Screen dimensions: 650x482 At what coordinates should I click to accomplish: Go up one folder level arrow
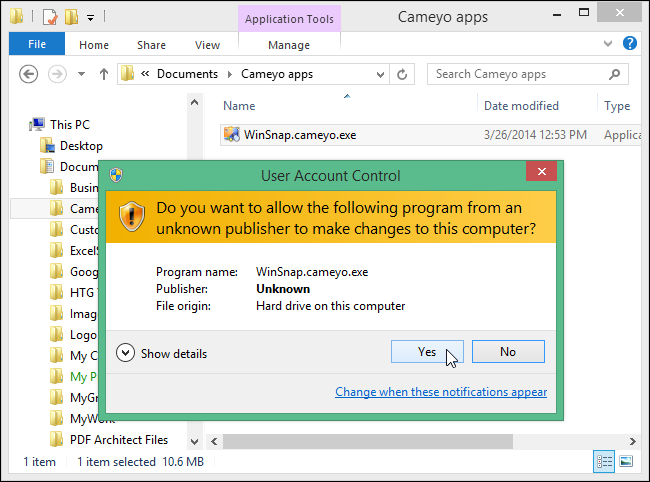pos(104,74)
